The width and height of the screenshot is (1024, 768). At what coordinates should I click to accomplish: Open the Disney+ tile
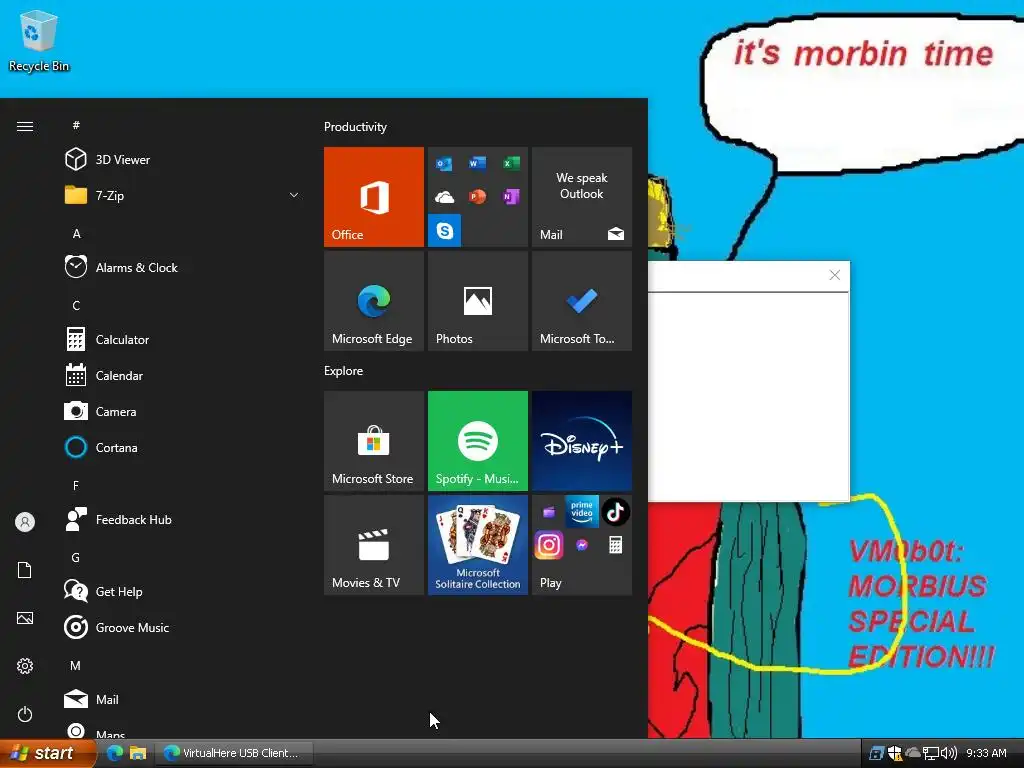click(x=581, y=441)
